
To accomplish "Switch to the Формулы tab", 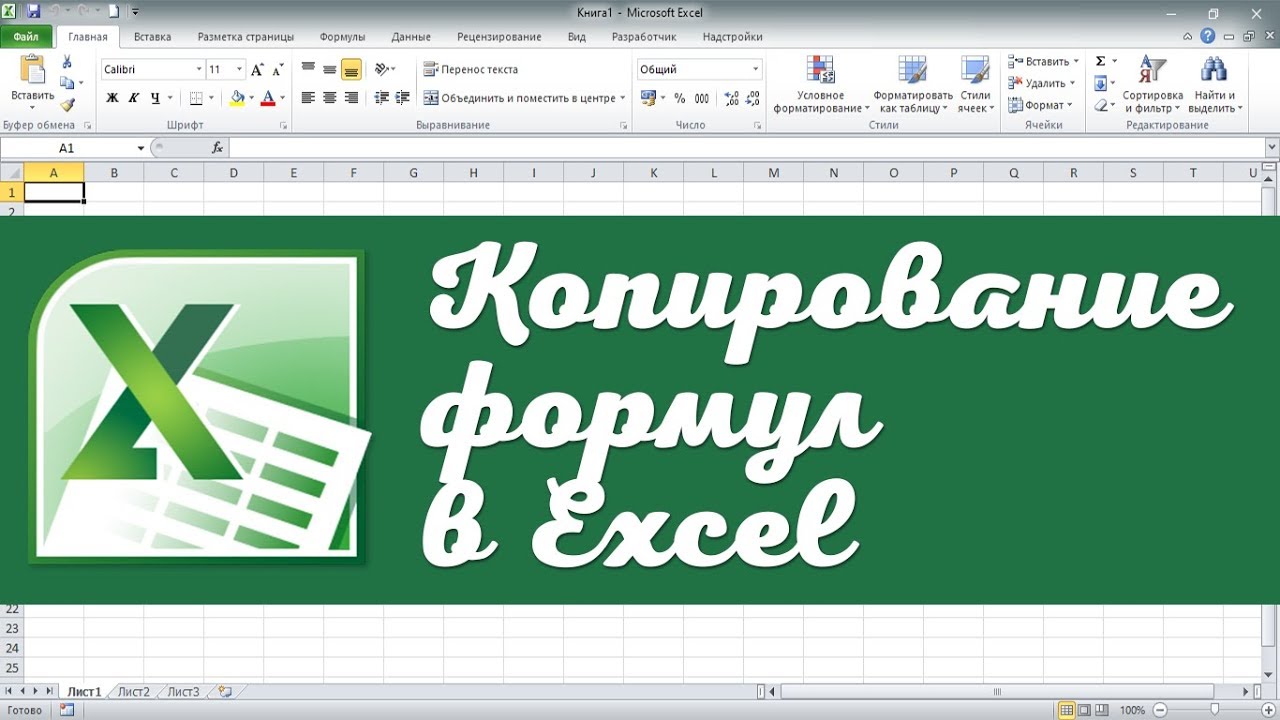I will [x=342, y=37].
